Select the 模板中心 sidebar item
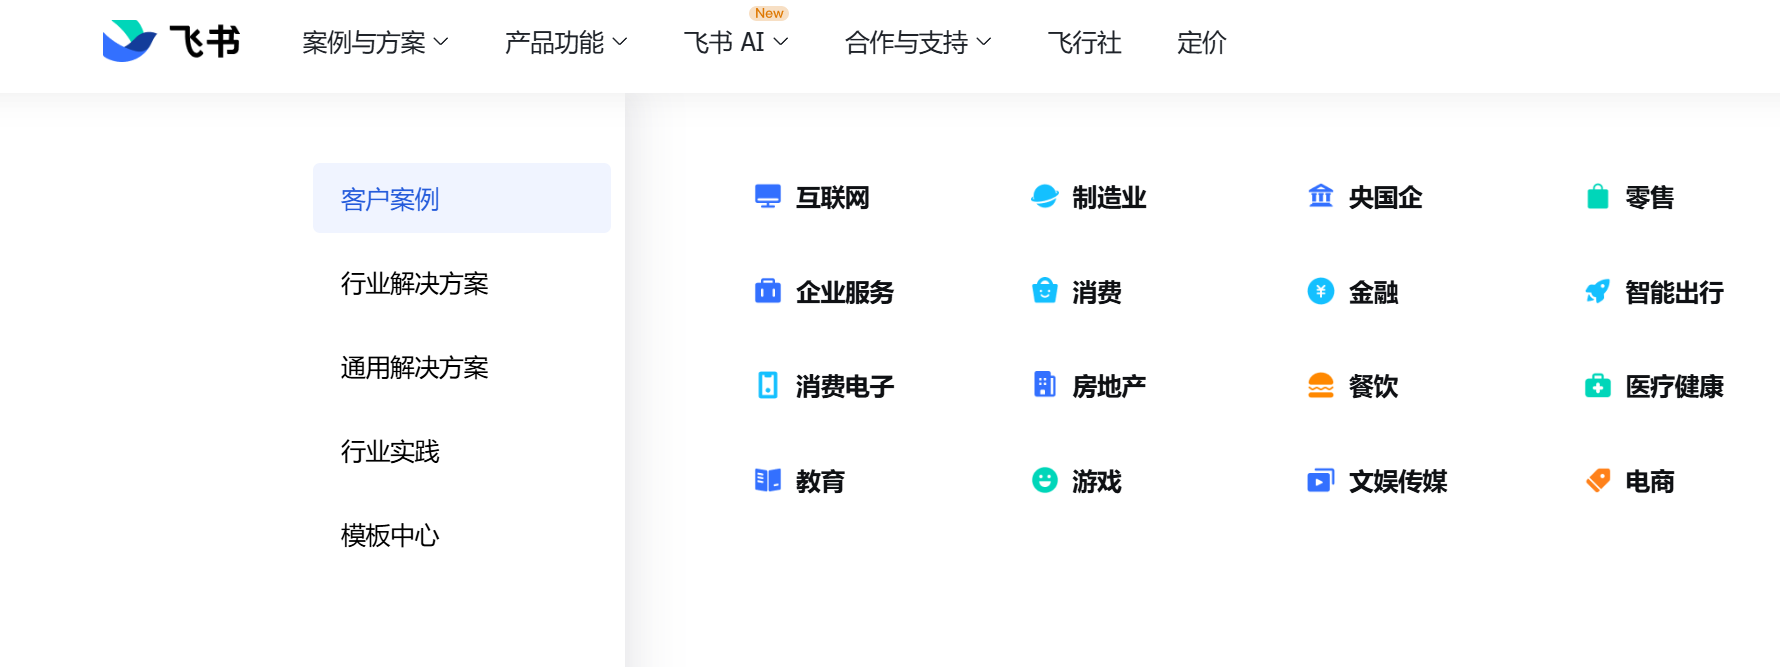 click(390, 535)
